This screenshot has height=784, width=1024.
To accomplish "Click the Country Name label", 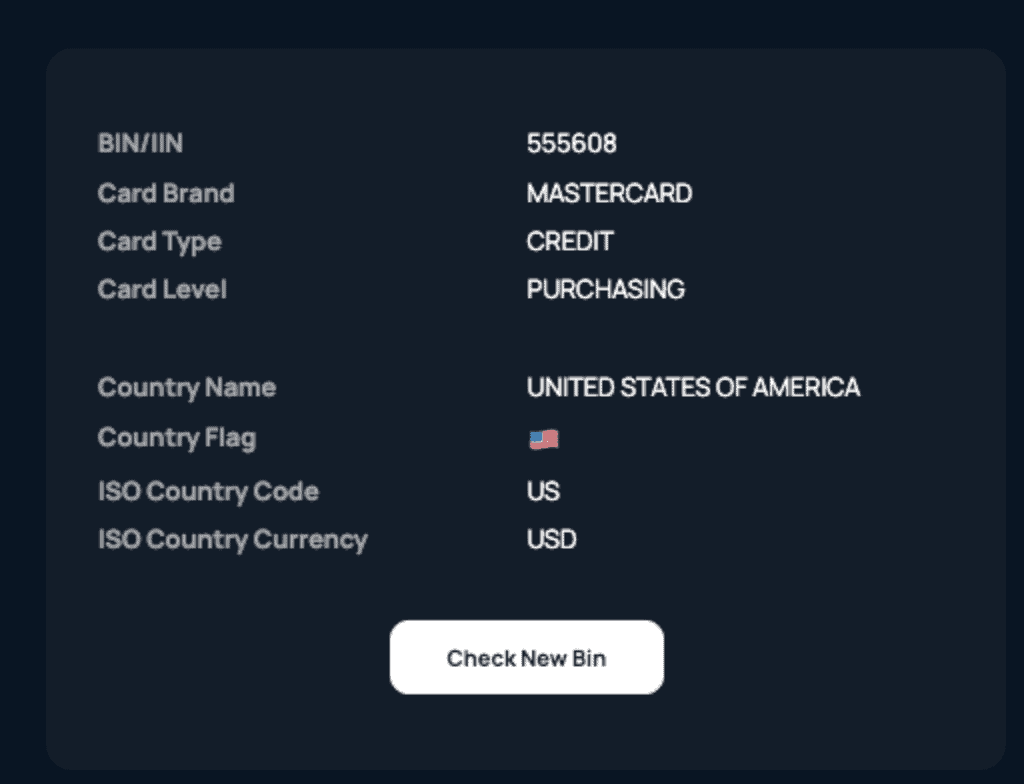I will (187, 388).
